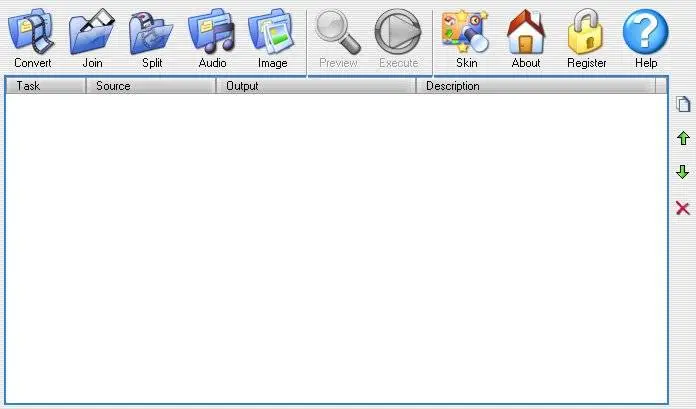Click the Description column header
Viewport: 696px width, 409px height.
tap(536, 86)
